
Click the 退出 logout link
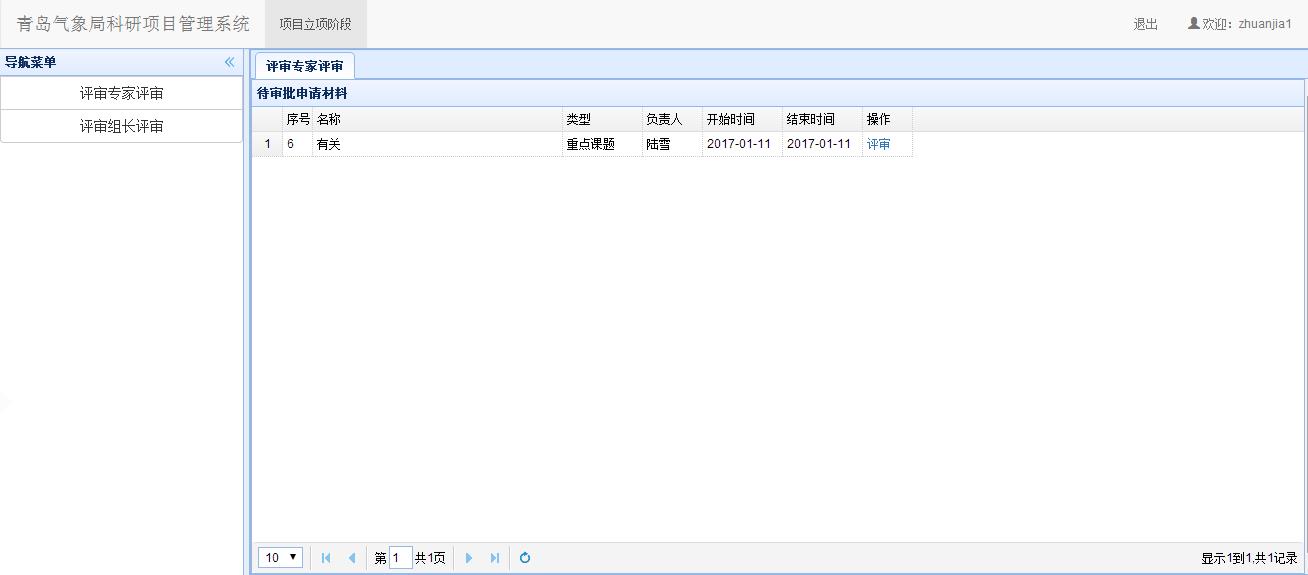[x=1146, y=24]
